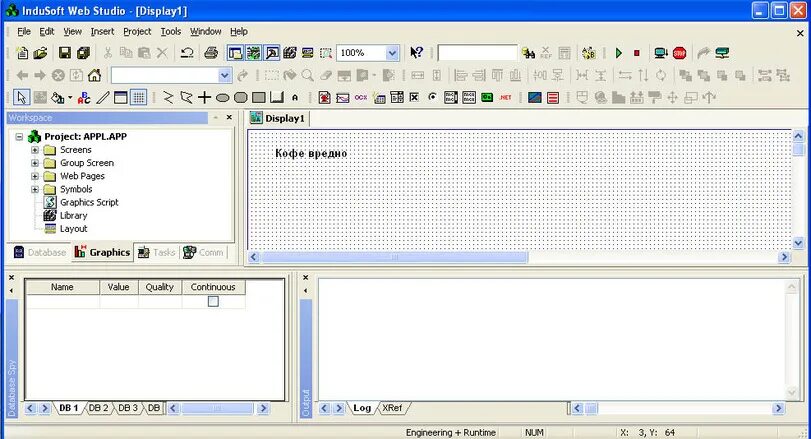
Task: Click the Quality column header
Action: point(160,287)
